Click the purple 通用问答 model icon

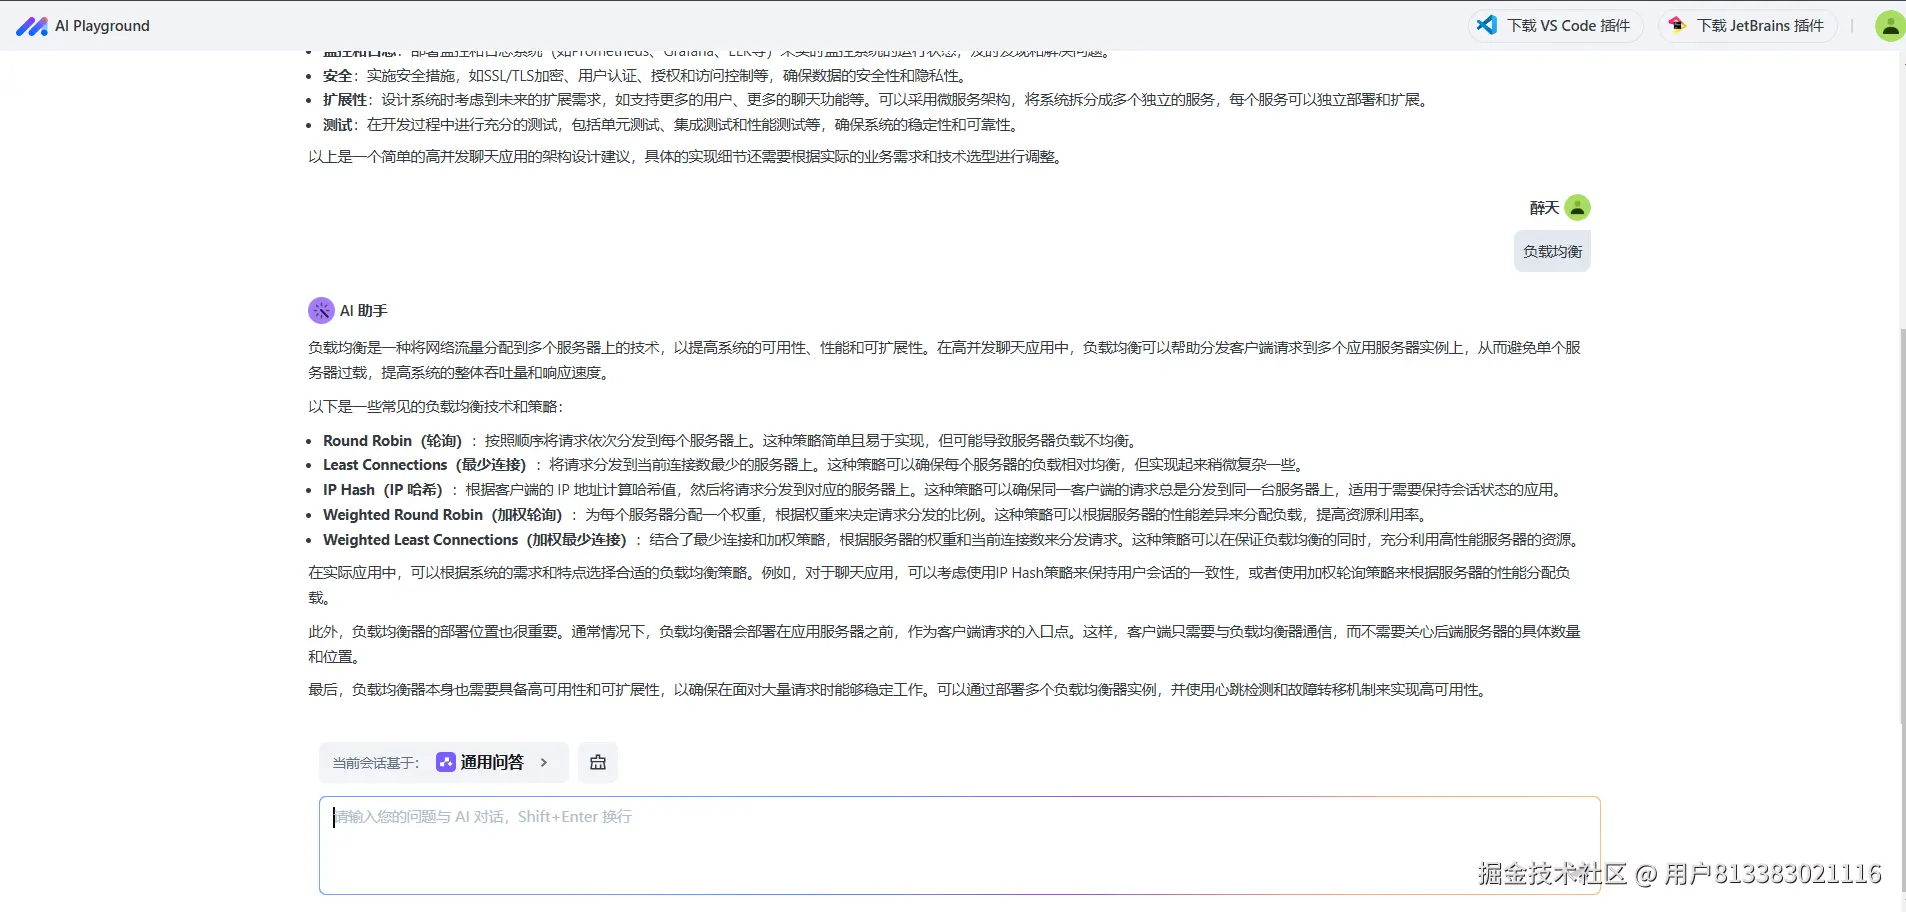coord(444,762)
